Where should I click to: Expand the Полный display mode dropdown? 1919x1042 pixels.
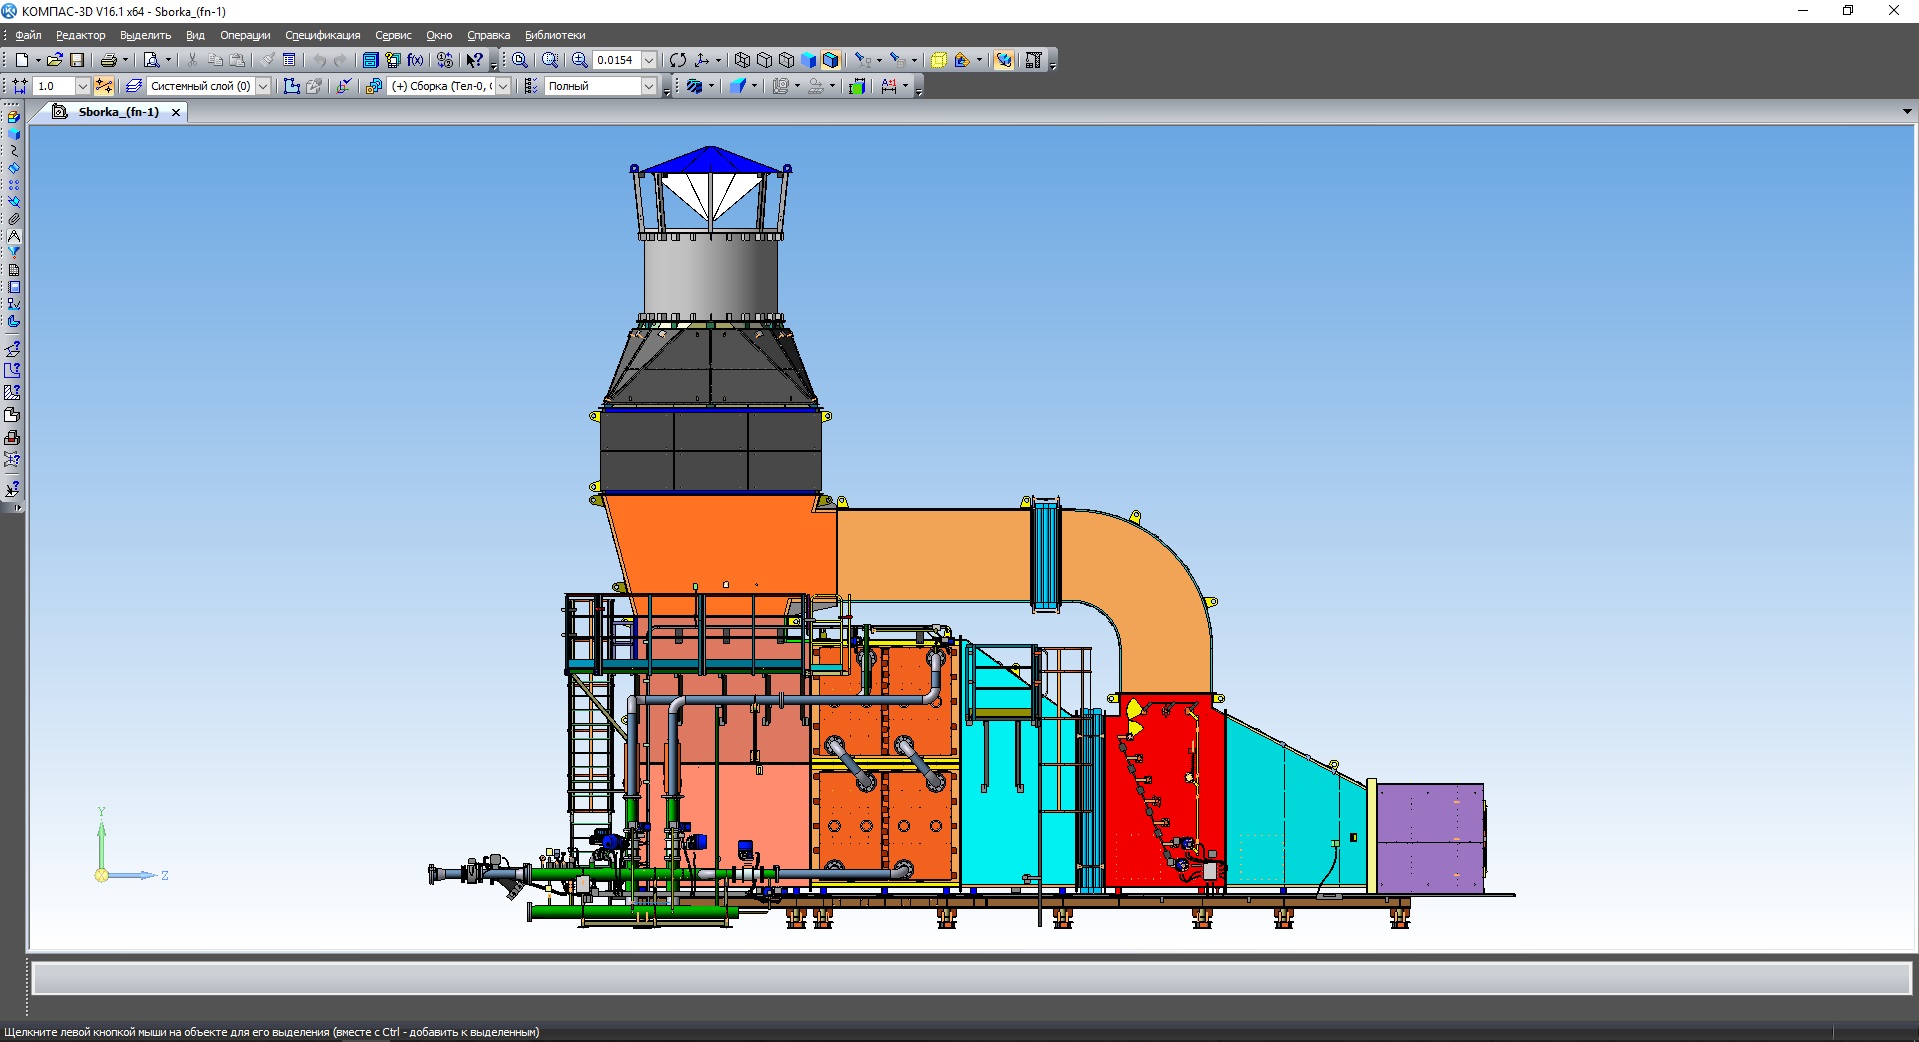click(x=648, y=86)
